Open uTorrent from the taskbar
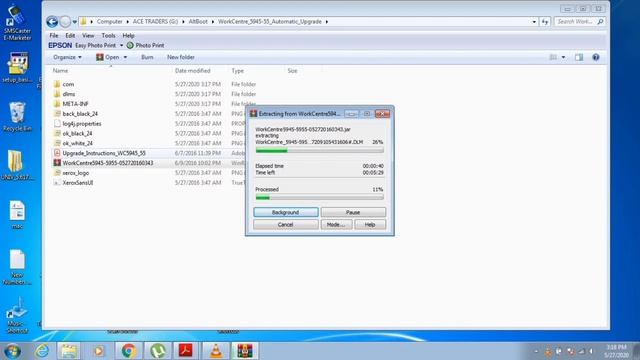The image size is (640, 360). click(x=158, y=351)
